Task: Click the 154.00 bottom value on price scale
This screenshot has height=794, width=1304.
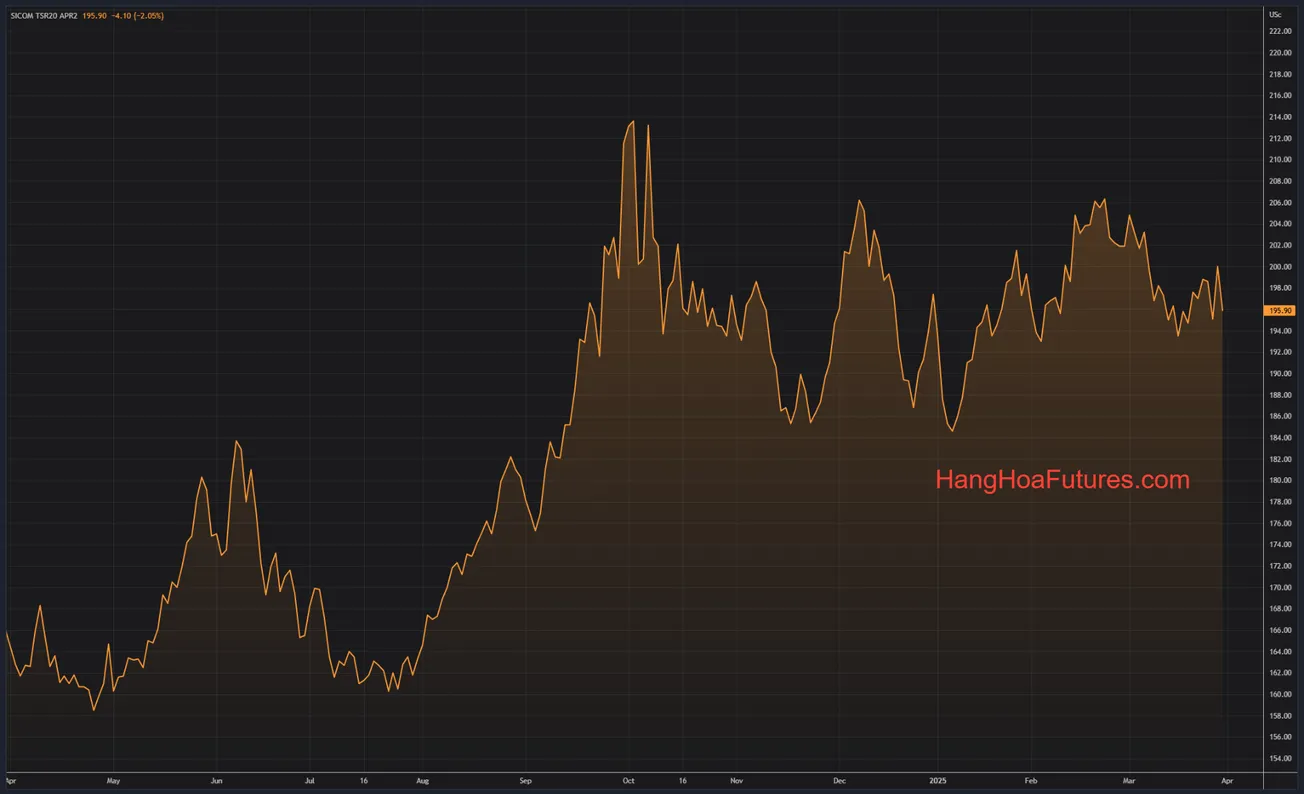Action: (x=1279, y=759)
